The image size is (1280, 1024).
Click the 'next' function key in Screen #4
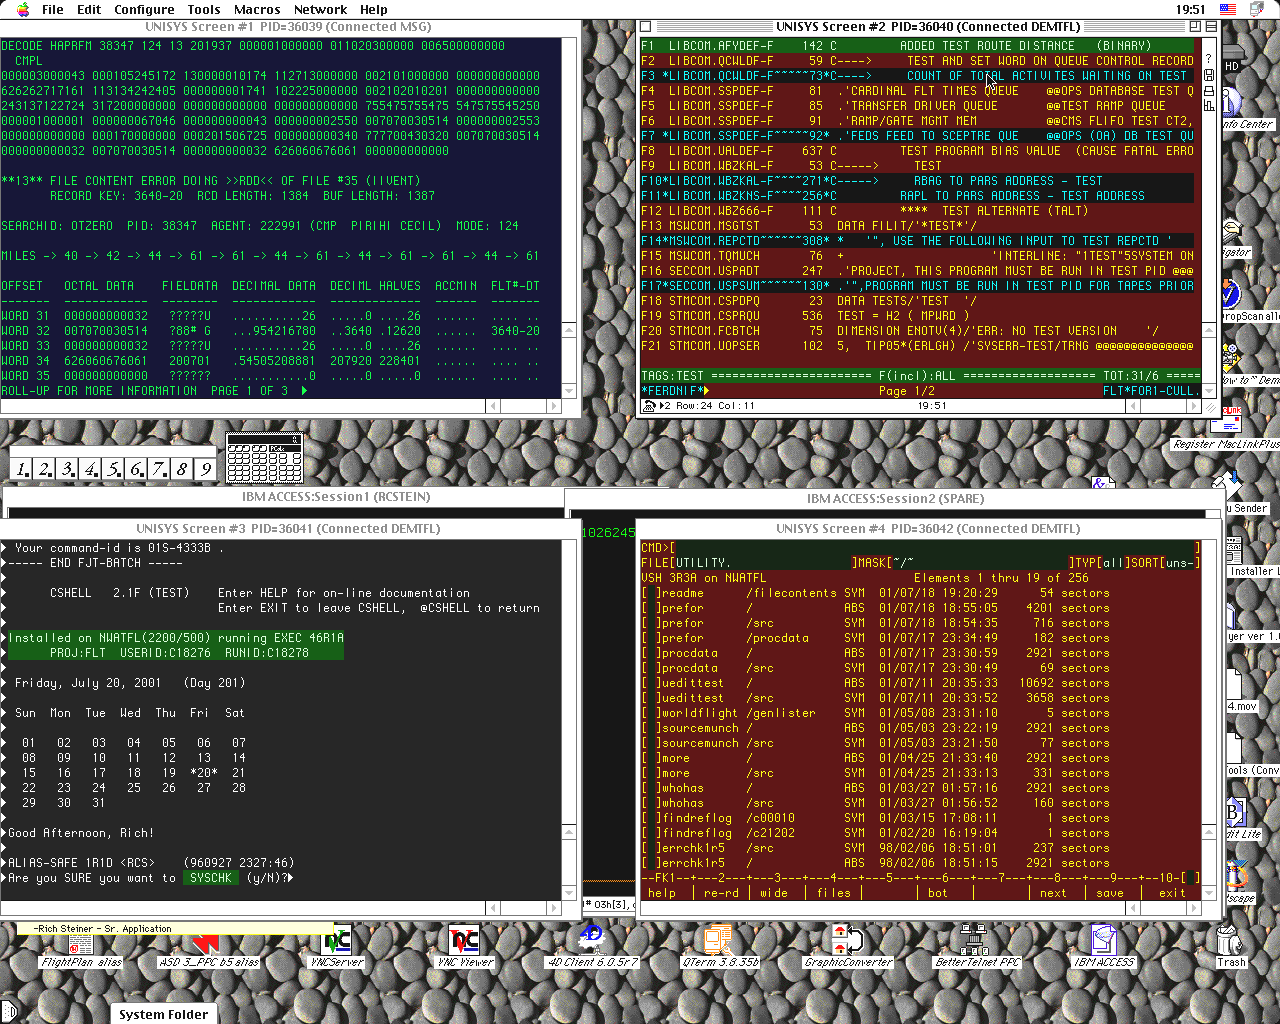1053,893
